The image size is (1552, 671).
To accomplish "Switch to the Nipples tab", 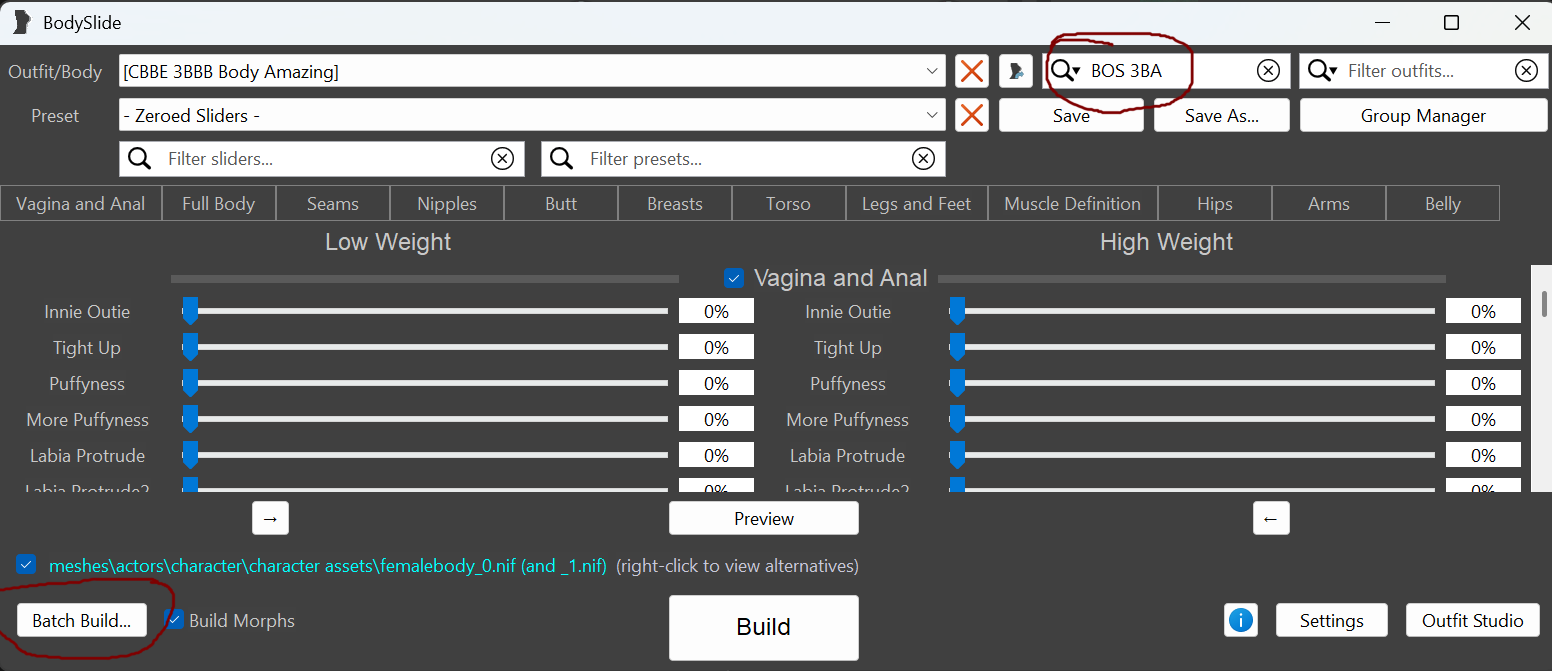I will 447,203.
